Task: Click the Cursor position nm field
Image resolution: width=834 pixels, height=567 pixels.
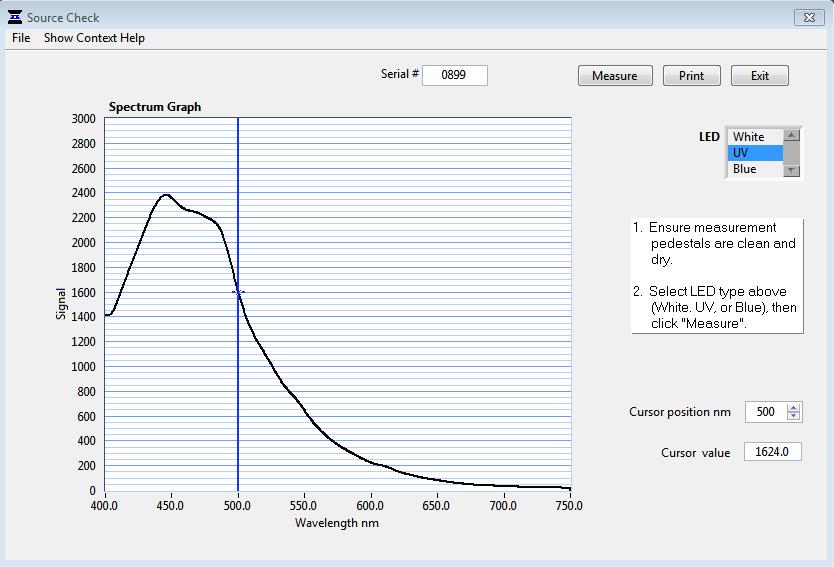Action: [x=765, y=412]
